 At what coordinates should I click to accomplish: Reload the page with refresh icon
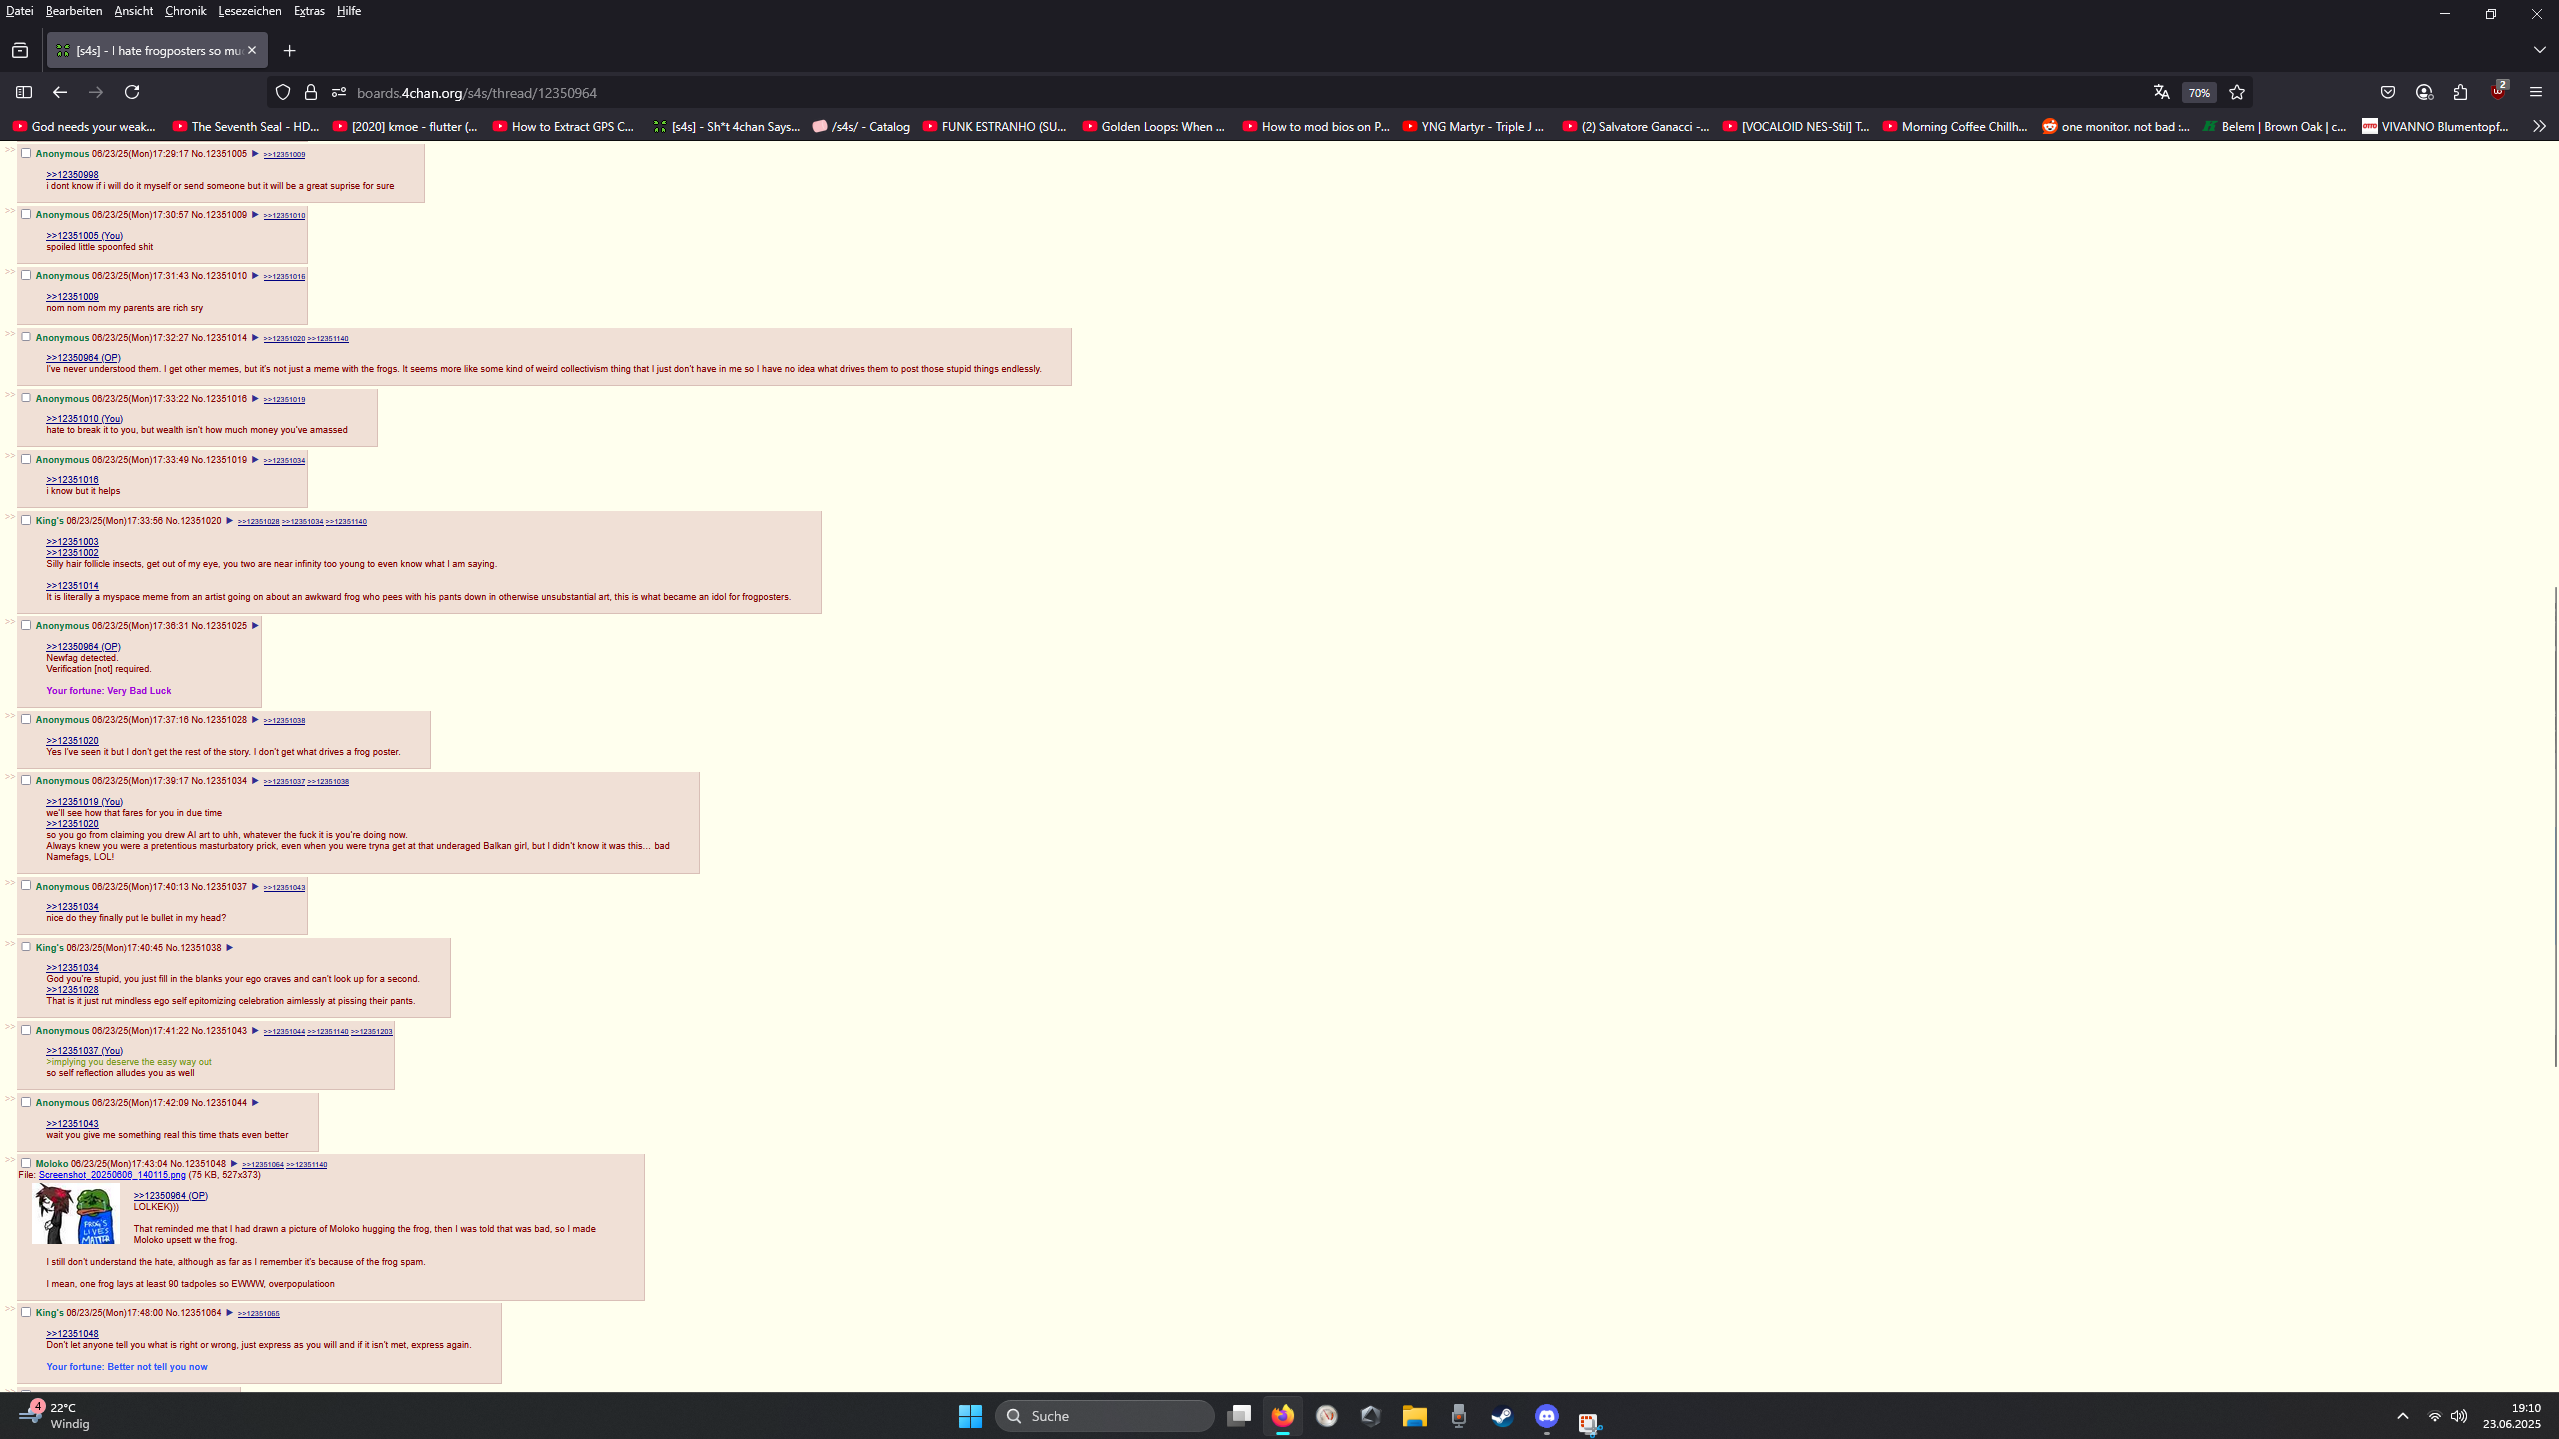(132, 92)
